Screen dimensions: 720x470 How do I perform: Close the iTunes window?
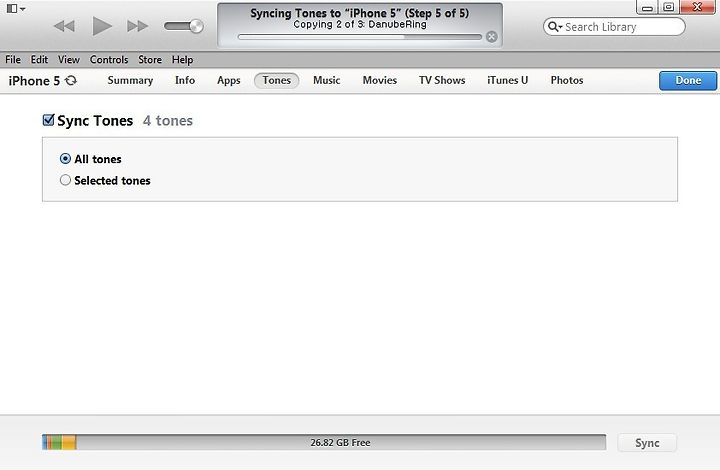tap(698, 6)
